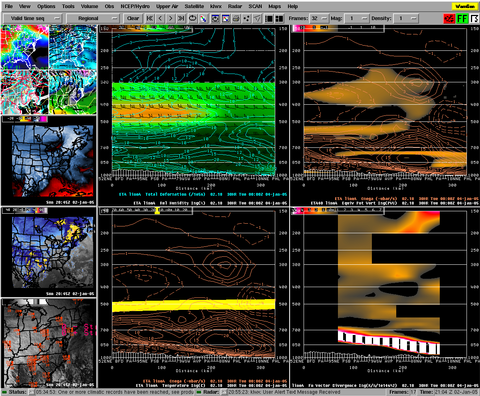Jump to the last frame

[x=181, y=18]
